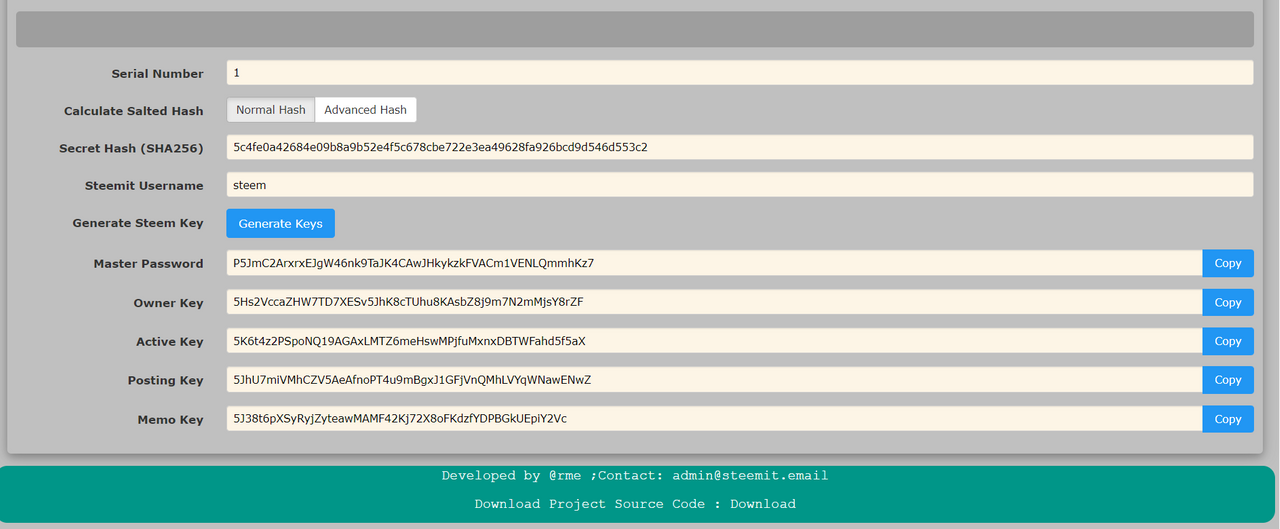
Task: Copy the Owner Key
Action: pos(1228,302)
